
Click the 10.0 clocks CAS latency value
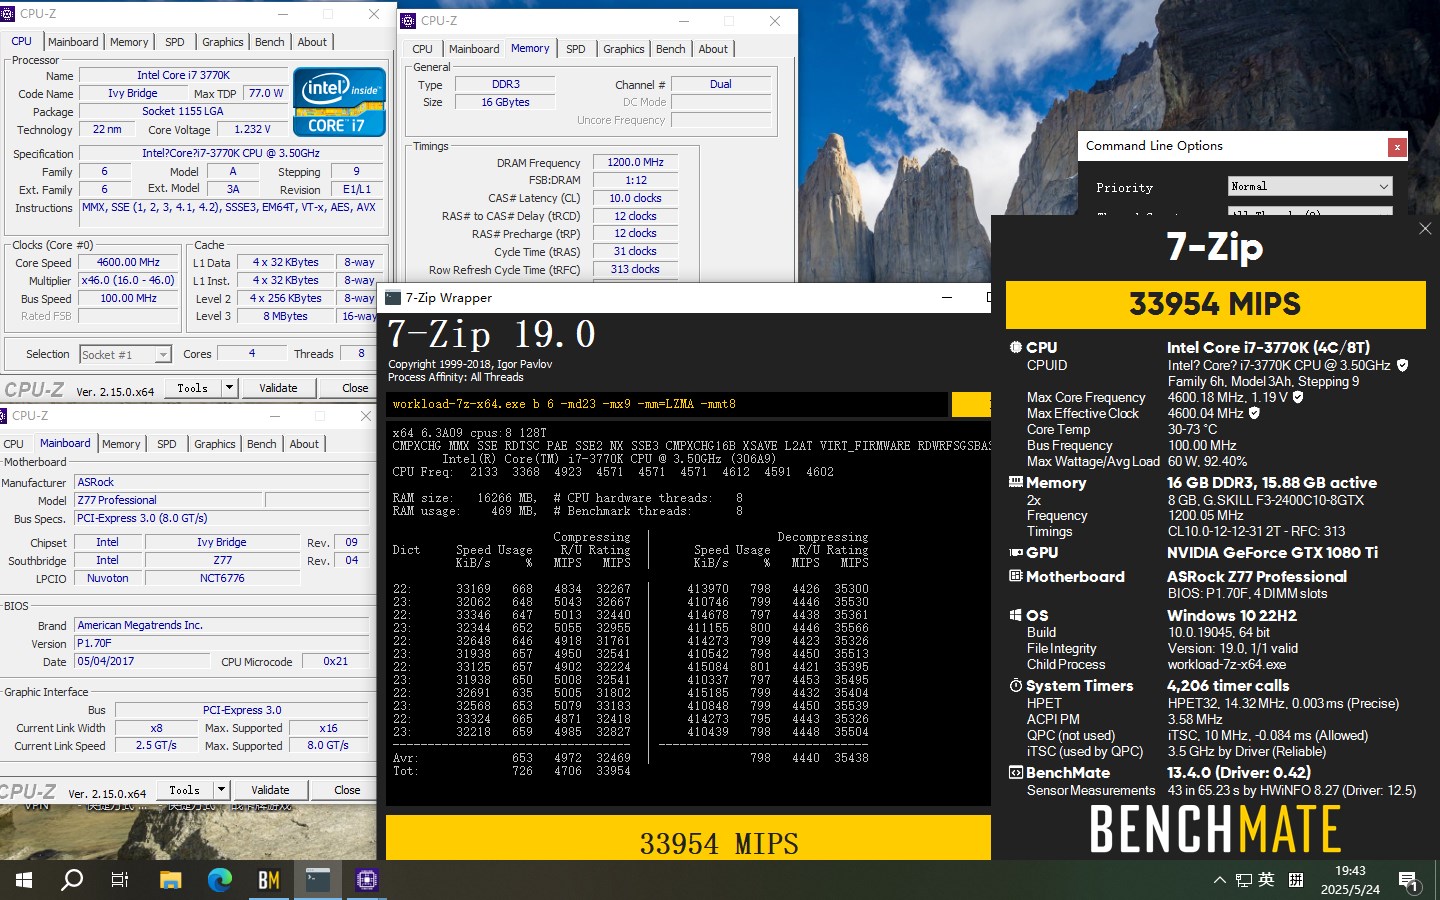pos(635,198)
